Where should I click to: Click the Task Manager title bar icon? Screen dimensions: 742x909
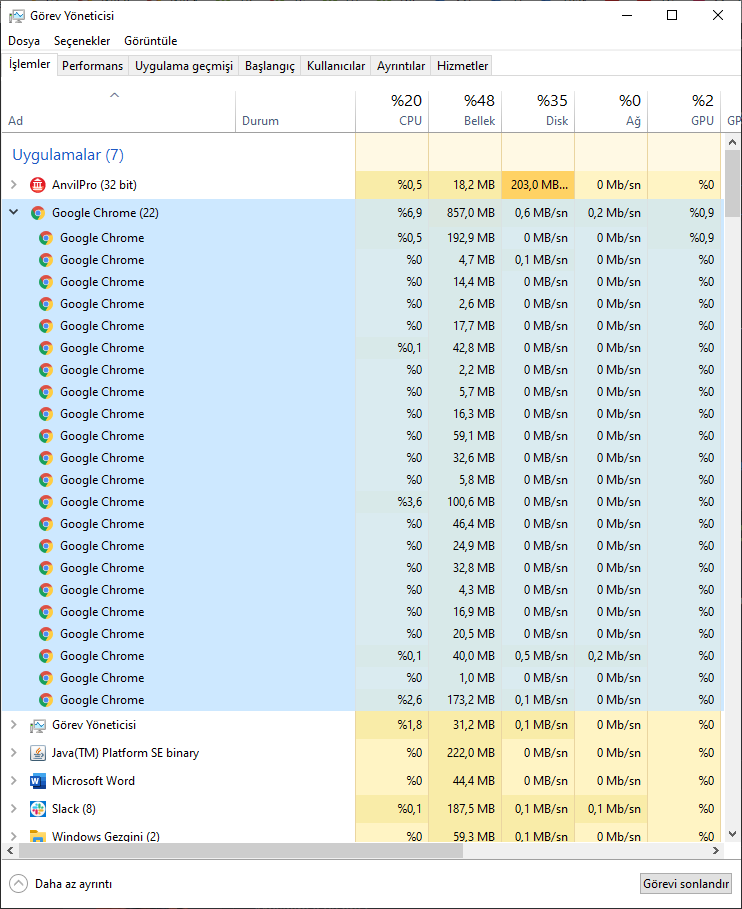[x=16, y=16]
